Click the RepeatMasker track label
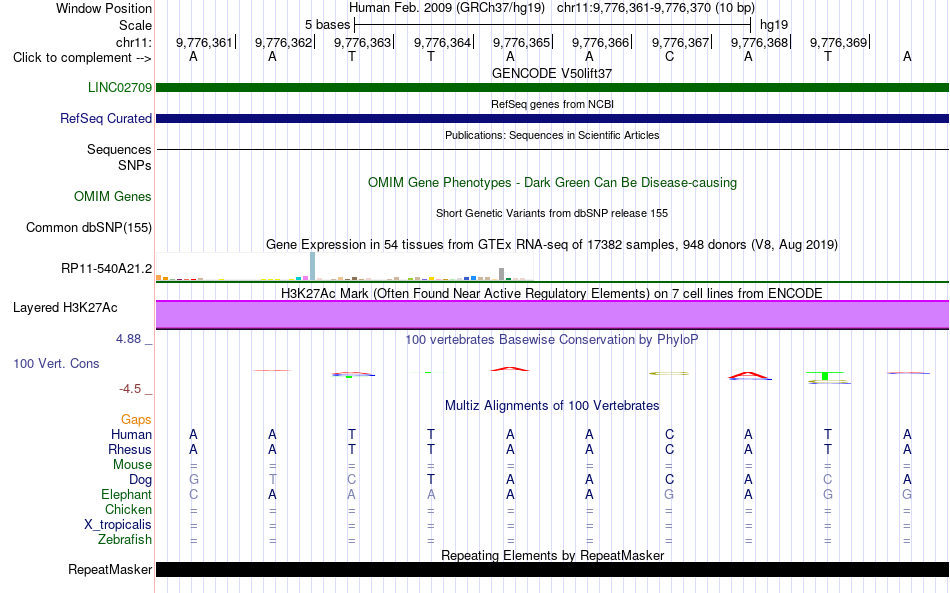 (110, 569)
